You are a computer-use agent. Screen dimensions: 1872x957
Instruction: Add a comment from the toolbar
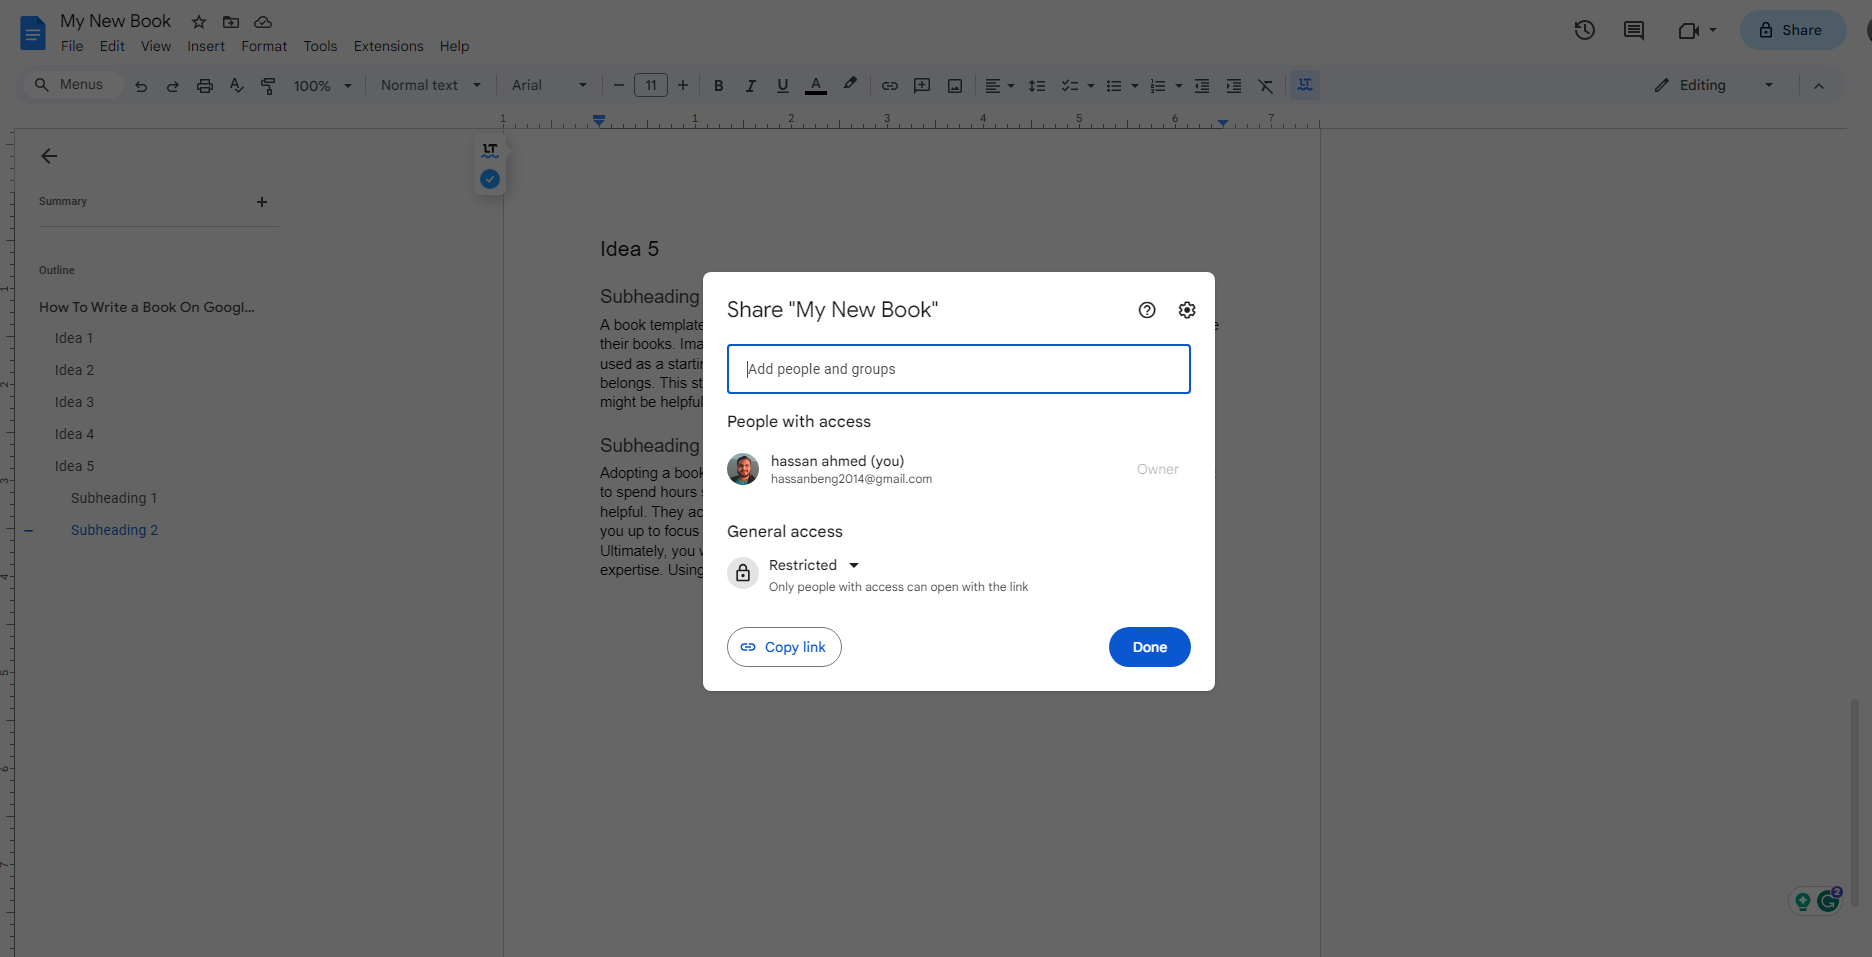pyautogui.click(x=922, y=86)
